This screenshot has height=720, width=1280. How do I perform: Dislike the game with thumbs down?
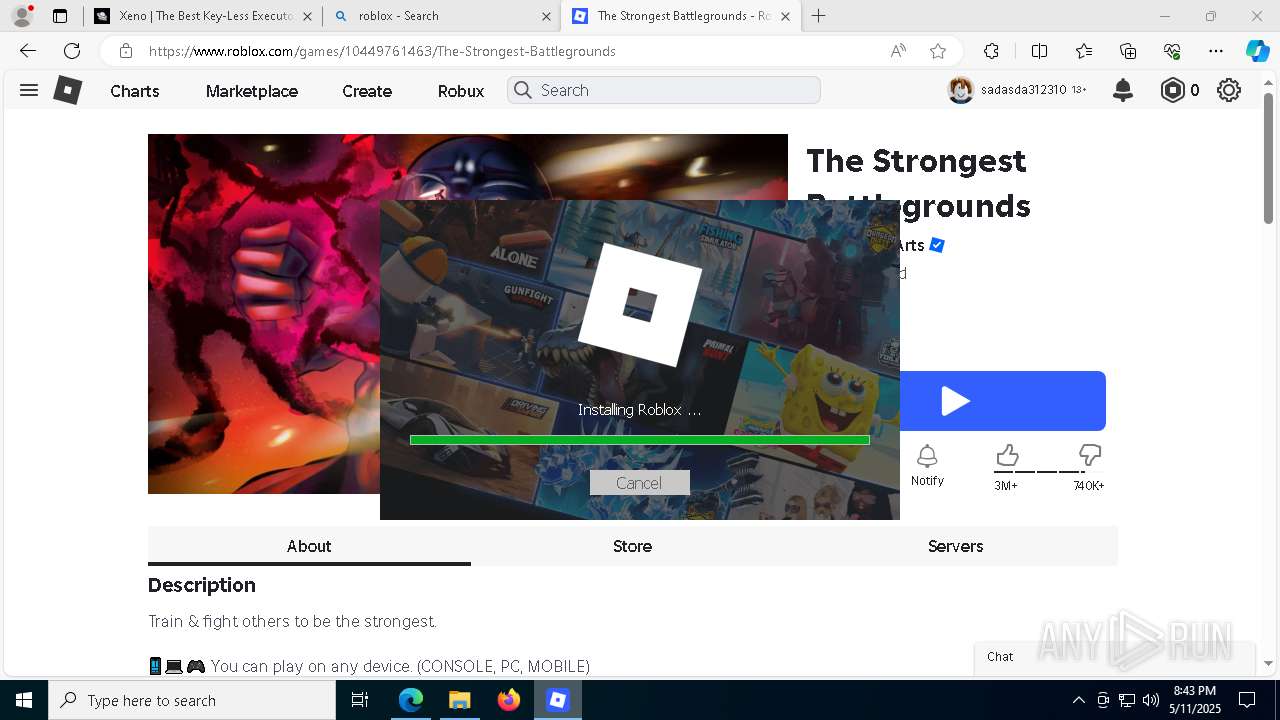pos(1090,456)
